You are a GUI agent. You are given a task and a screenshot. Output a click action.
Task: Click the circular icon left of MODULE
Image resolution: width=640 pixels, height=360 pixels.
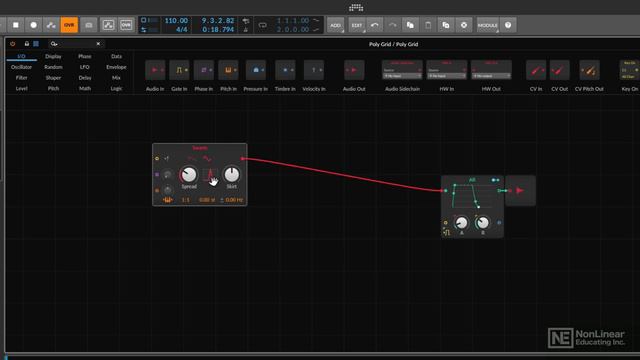(464, 25)
